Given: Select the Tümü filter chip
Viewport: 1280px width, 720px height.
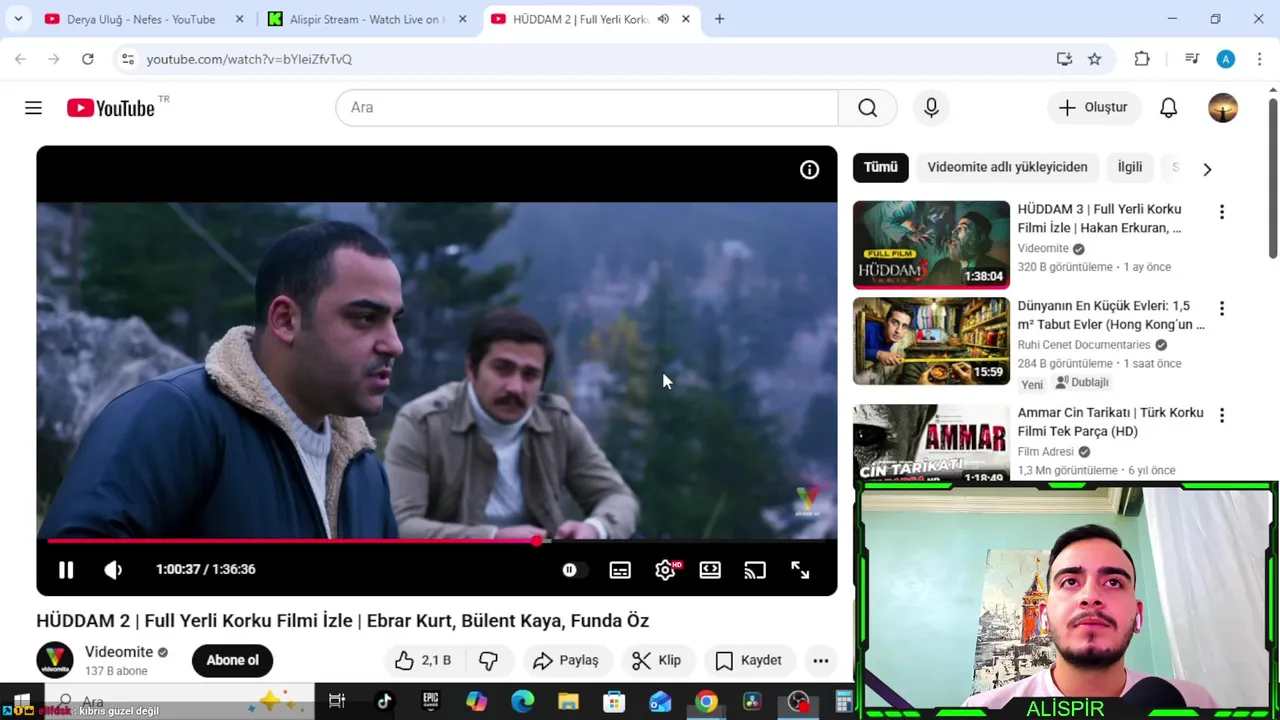Looking at the screenshot, I should 881,167.
